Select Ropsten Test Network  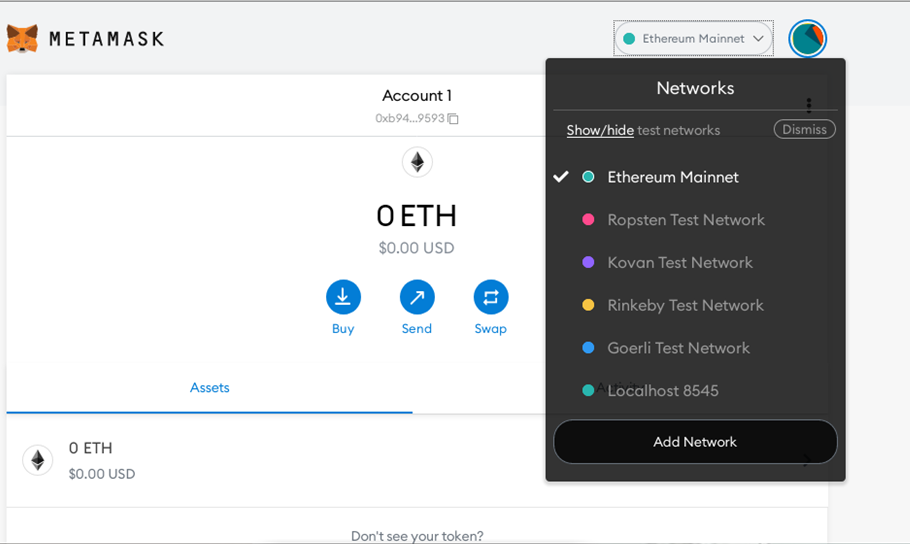695,219
